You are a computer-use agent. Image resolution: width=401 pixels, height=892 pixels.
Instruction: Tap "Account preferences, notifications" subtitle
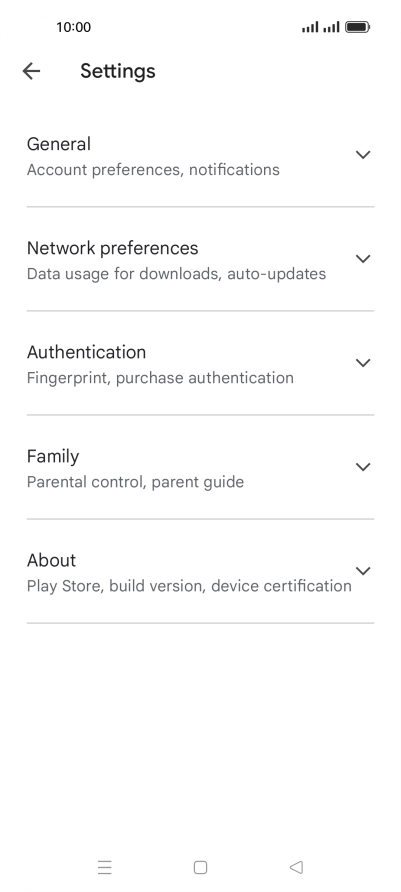tap(153, 170)
